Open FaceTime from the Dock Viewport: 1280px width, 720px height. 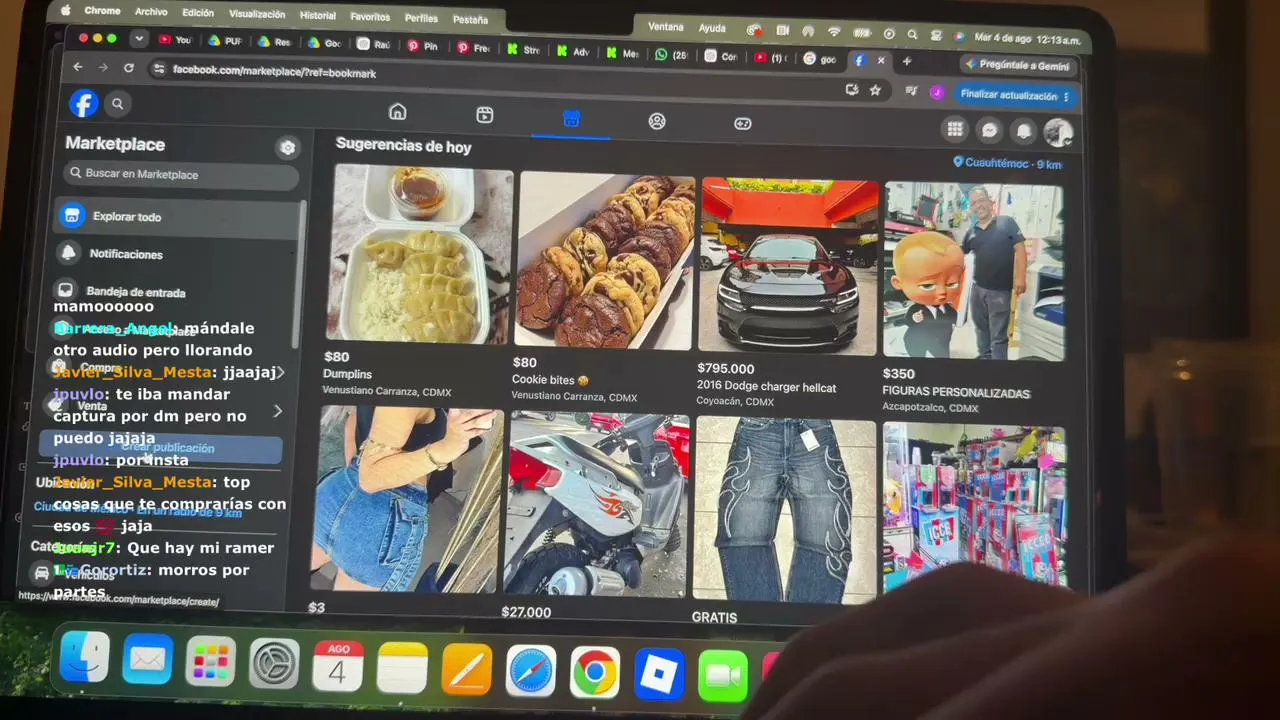click(722, 677)
